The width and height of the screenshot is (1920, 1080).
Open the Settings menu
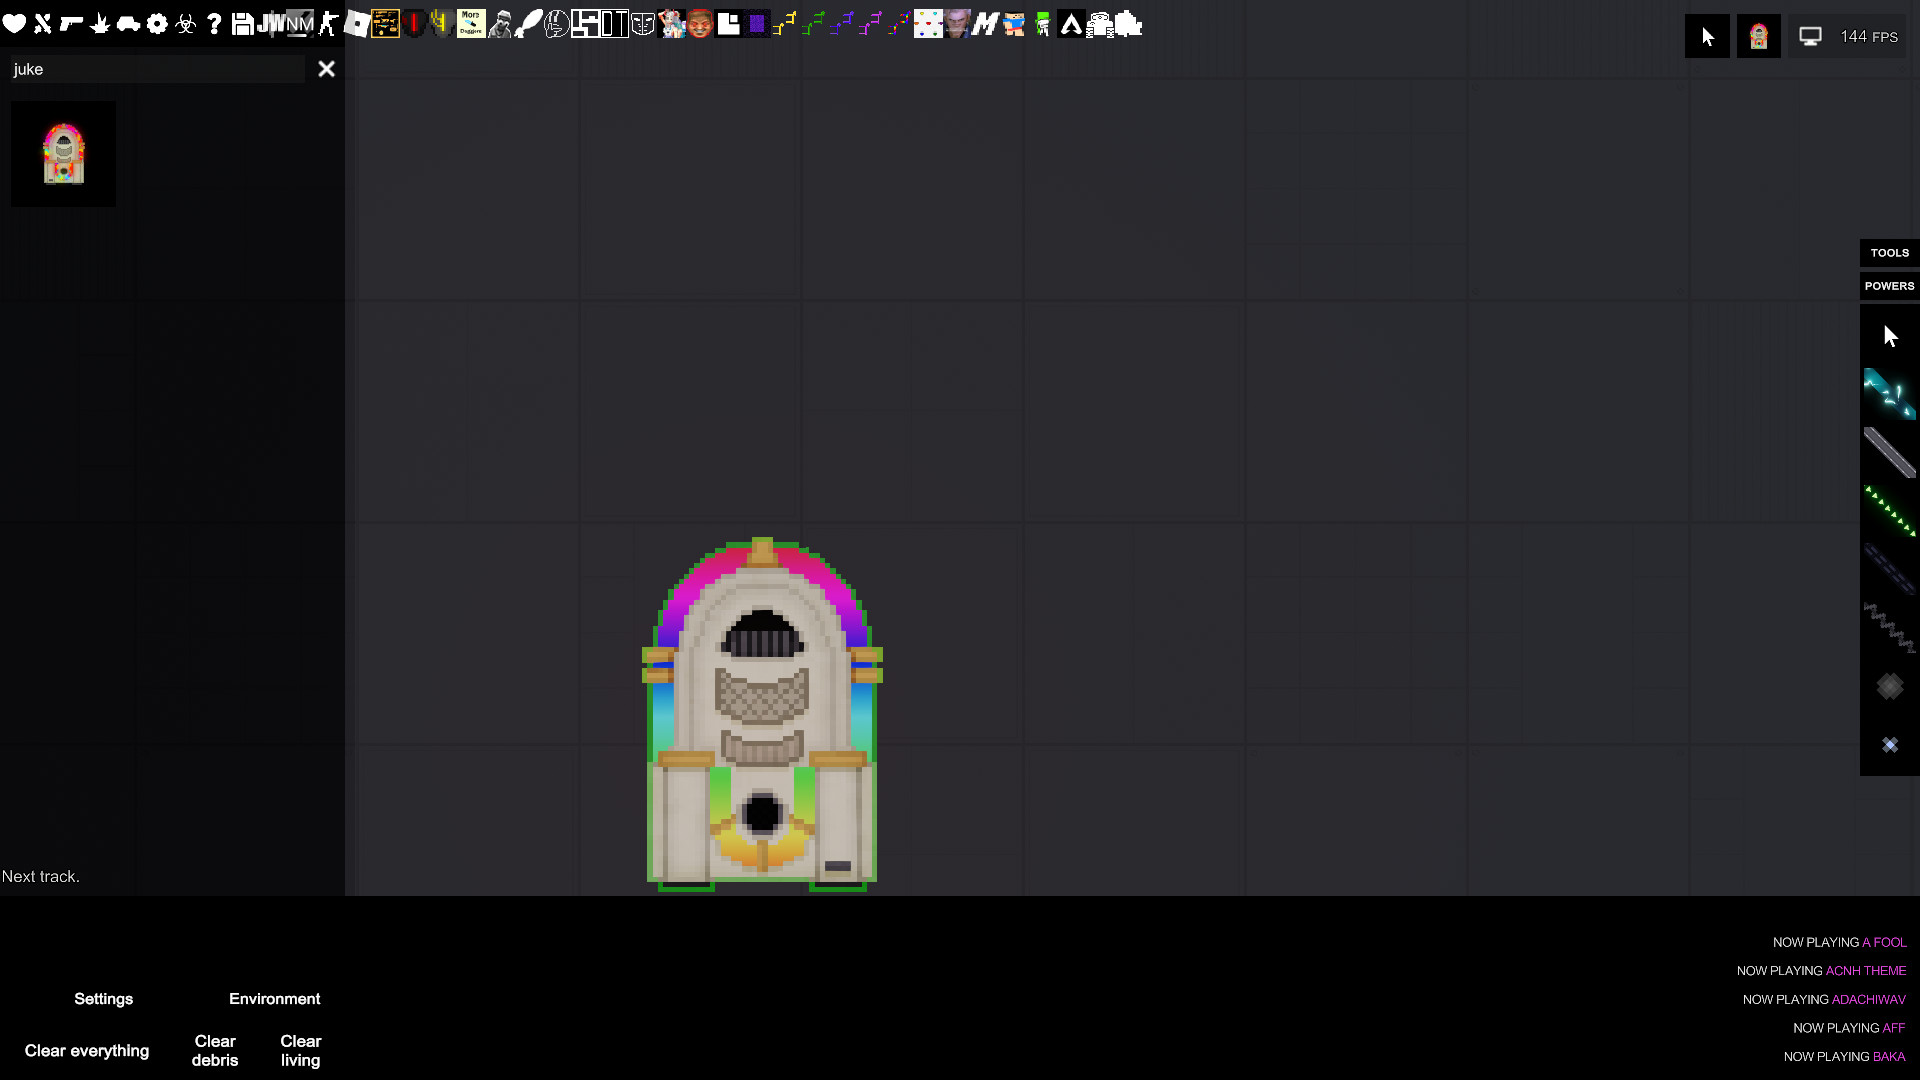click(x=104, y=998)
